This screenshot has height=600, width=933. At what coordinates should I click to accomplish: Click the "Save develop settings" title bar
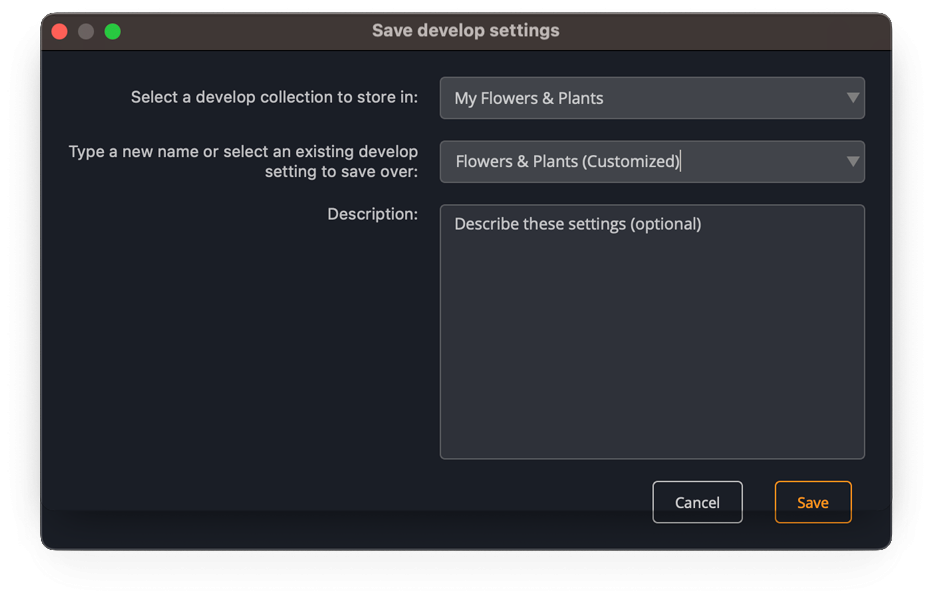point(466,31)
